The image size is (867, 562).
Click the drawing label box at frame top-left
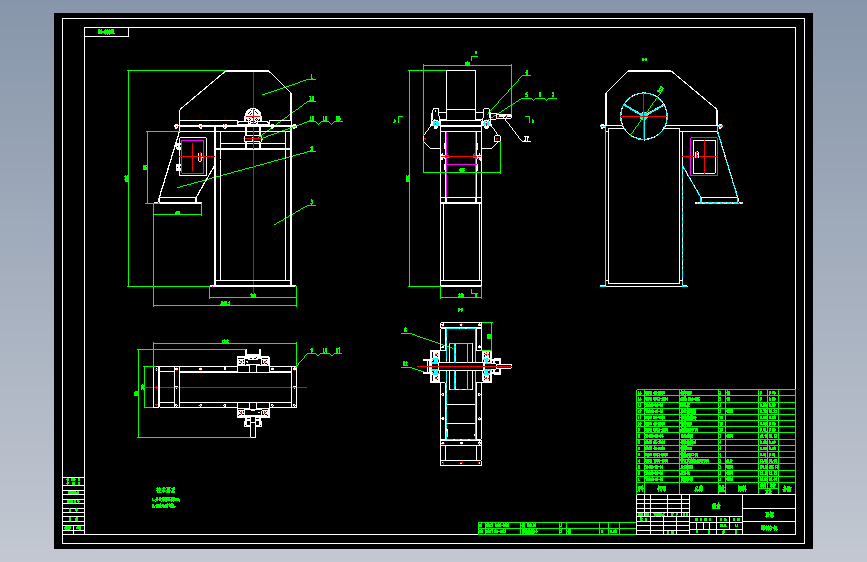click(x=107, y=32)
